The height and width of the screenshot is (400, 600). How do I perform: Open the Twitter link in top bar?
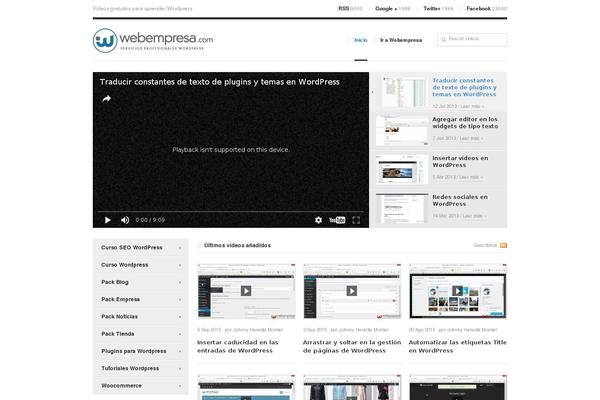438,8
